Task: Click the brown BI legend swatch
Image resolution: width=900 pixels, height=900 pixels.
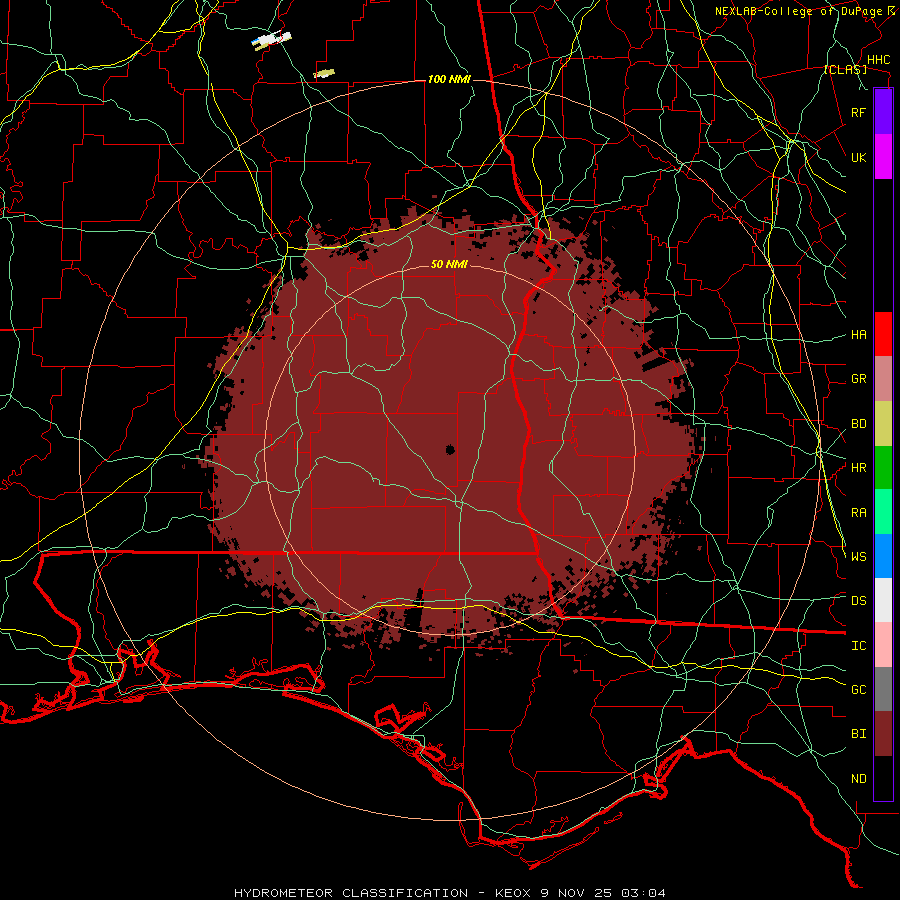Action: [x=883, y=734]
